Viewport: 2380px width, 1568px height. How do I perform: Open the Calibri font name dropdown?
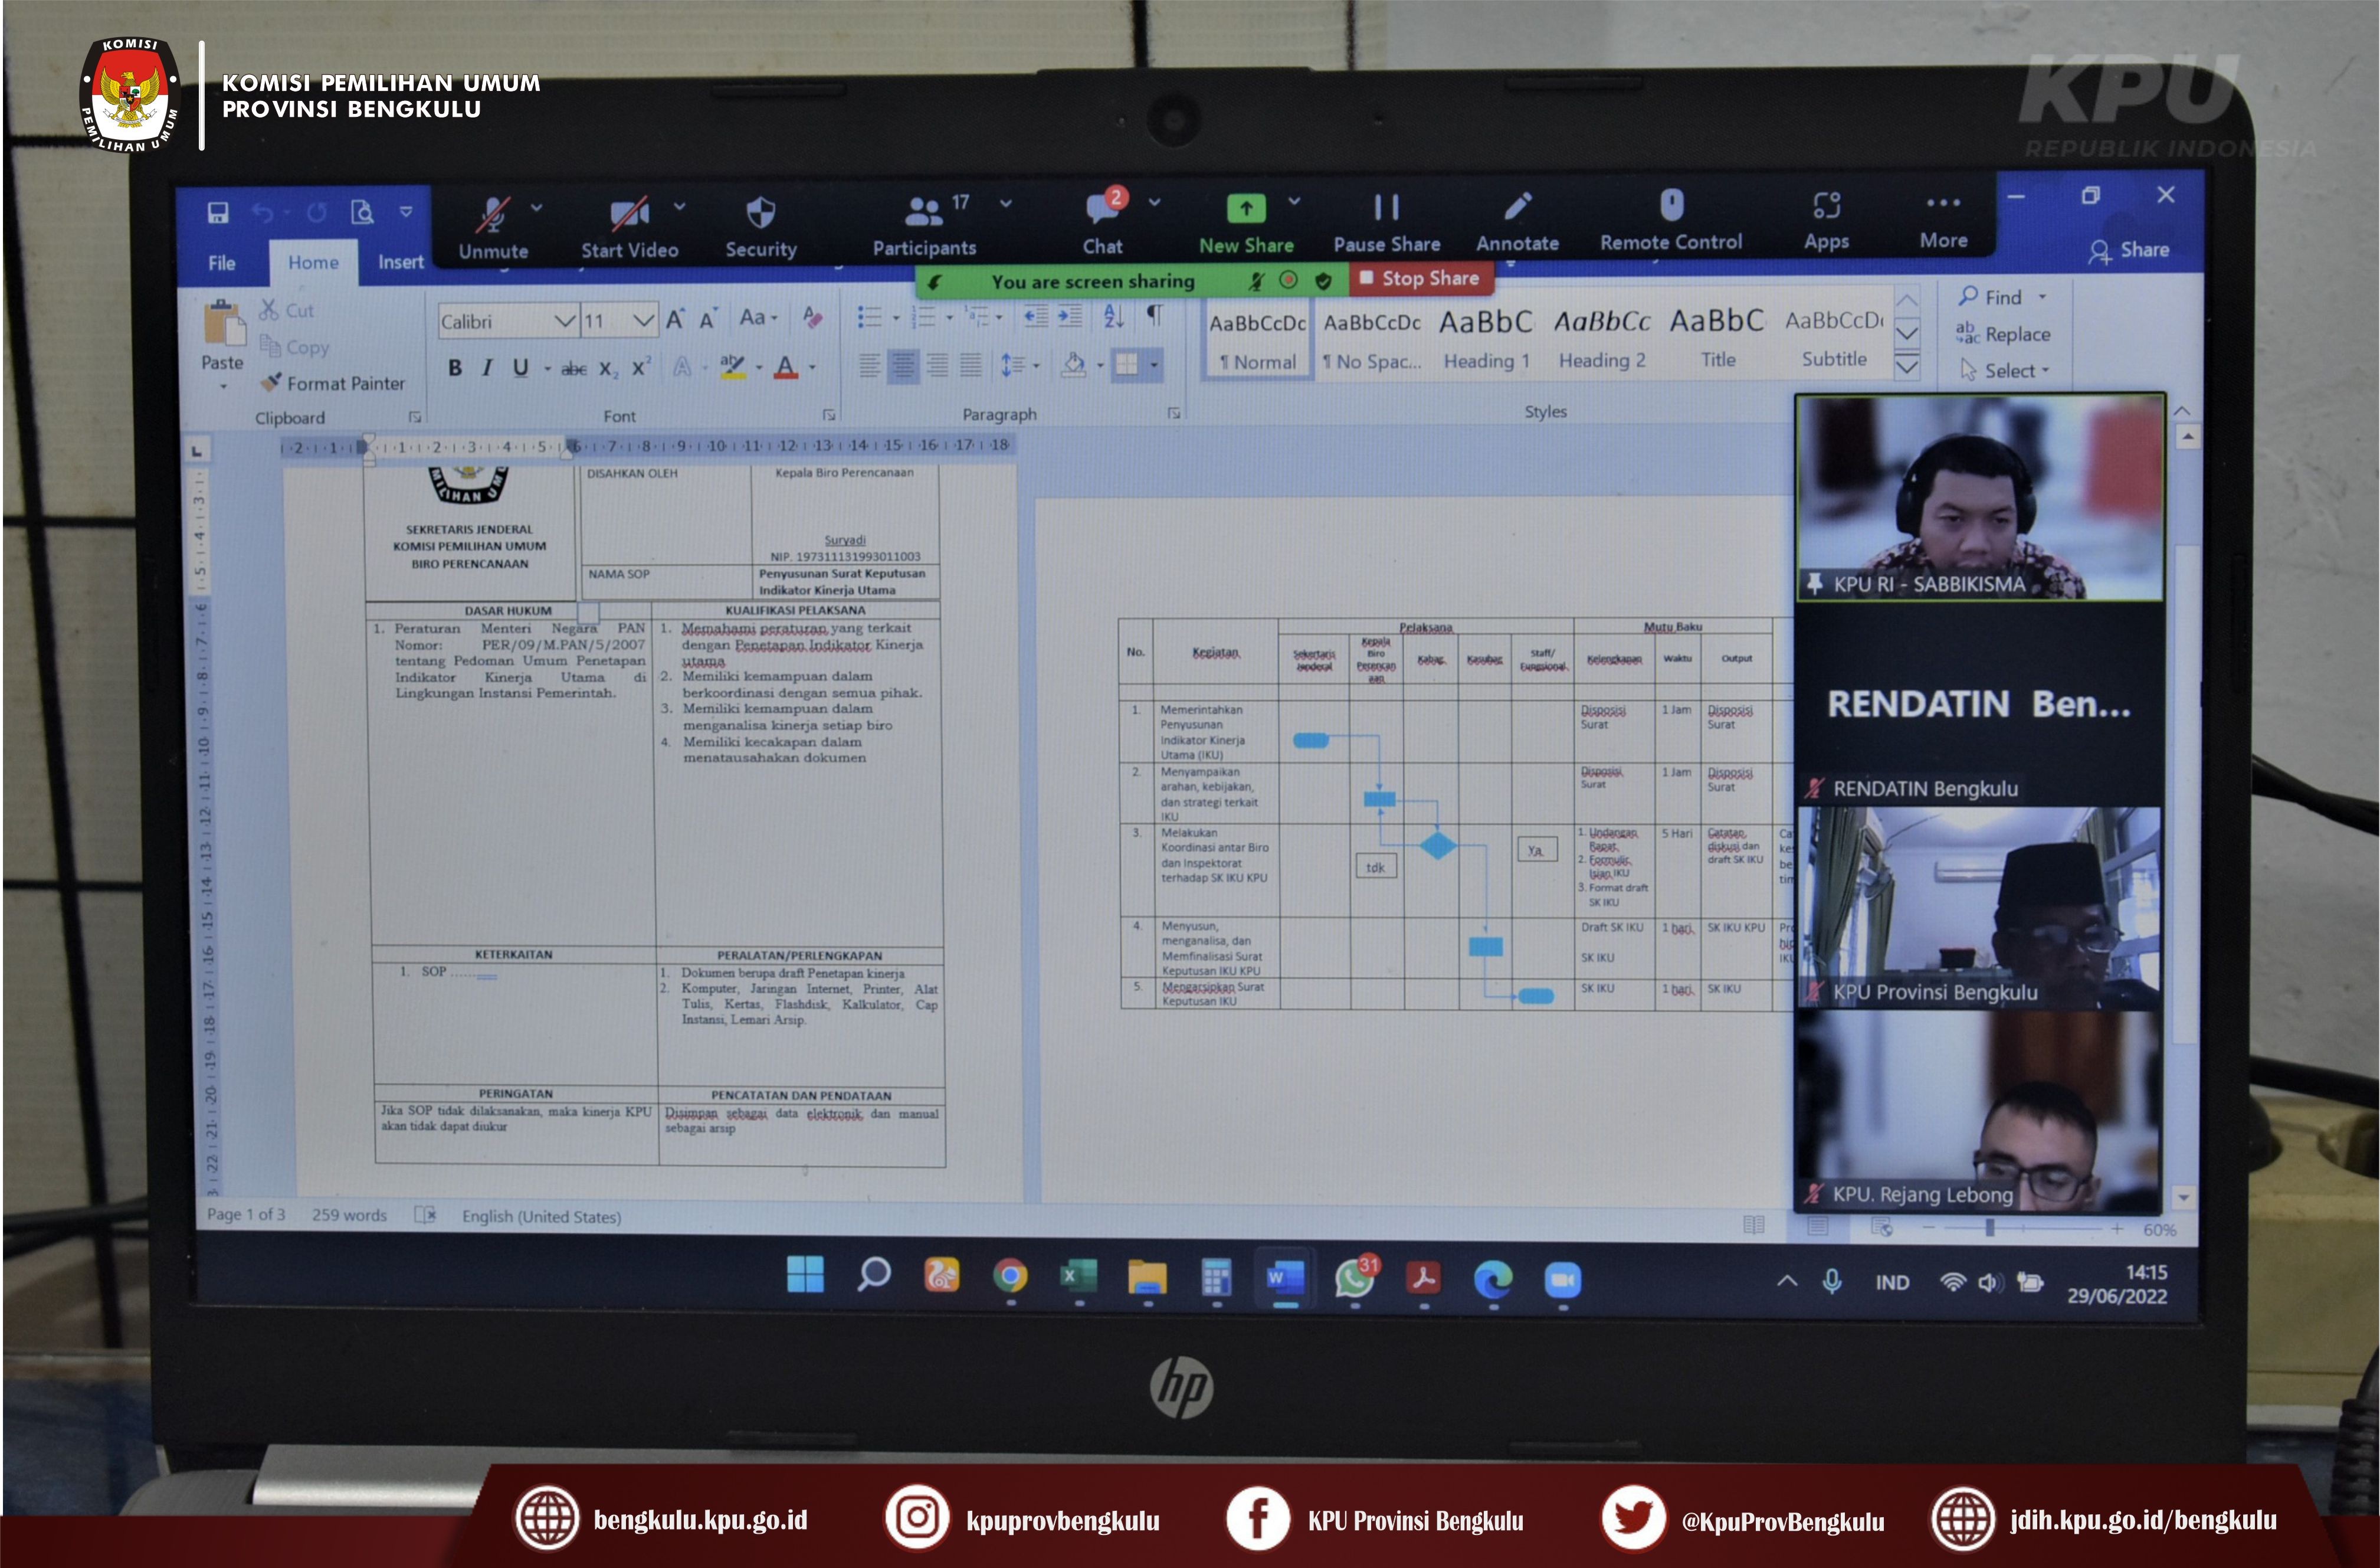pos(565,321)
